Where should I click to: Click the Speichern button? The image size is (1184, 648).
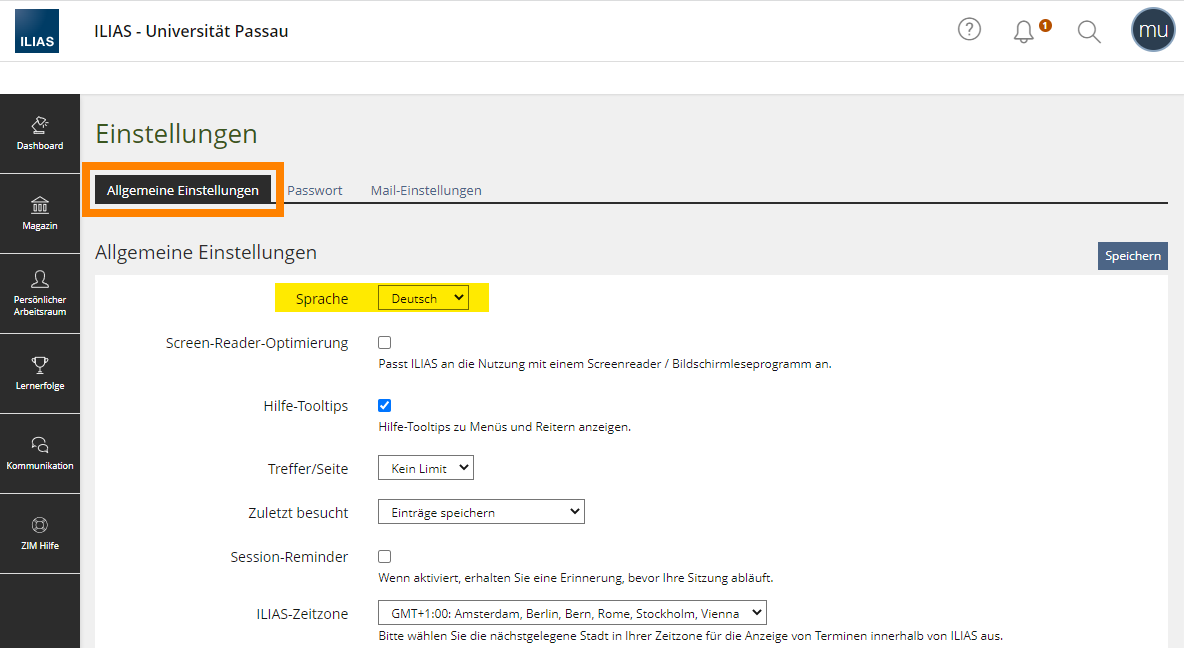(x=1133, y=256)
